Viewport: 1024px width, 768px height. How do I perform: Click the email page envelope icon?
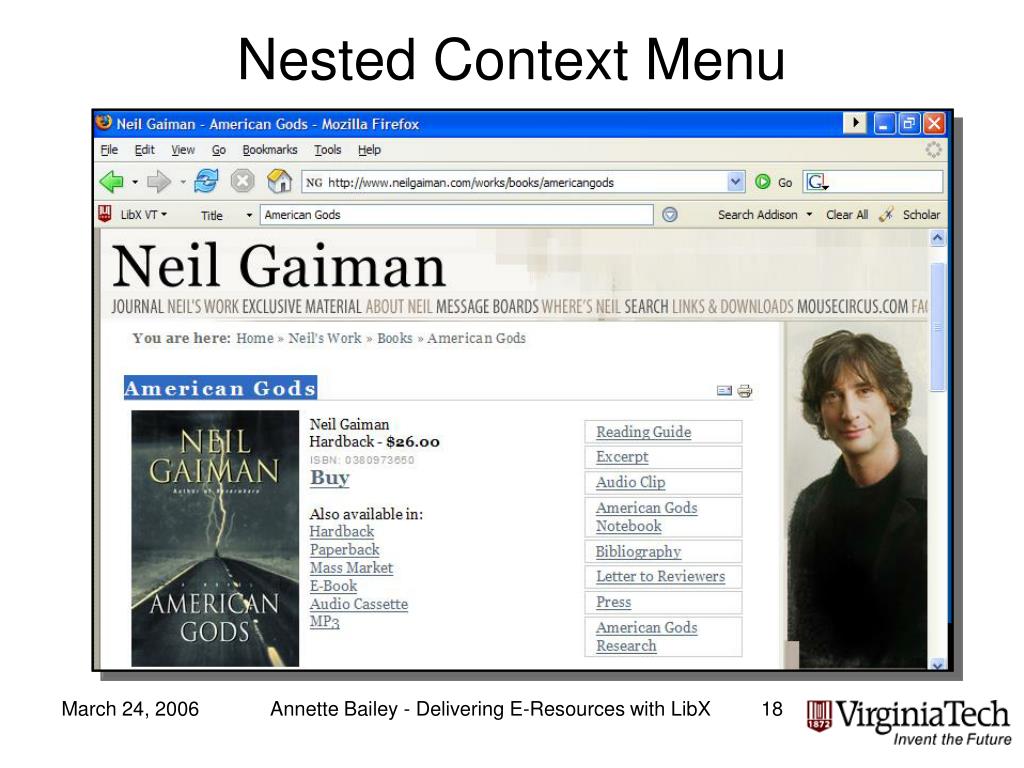(724, 391)
